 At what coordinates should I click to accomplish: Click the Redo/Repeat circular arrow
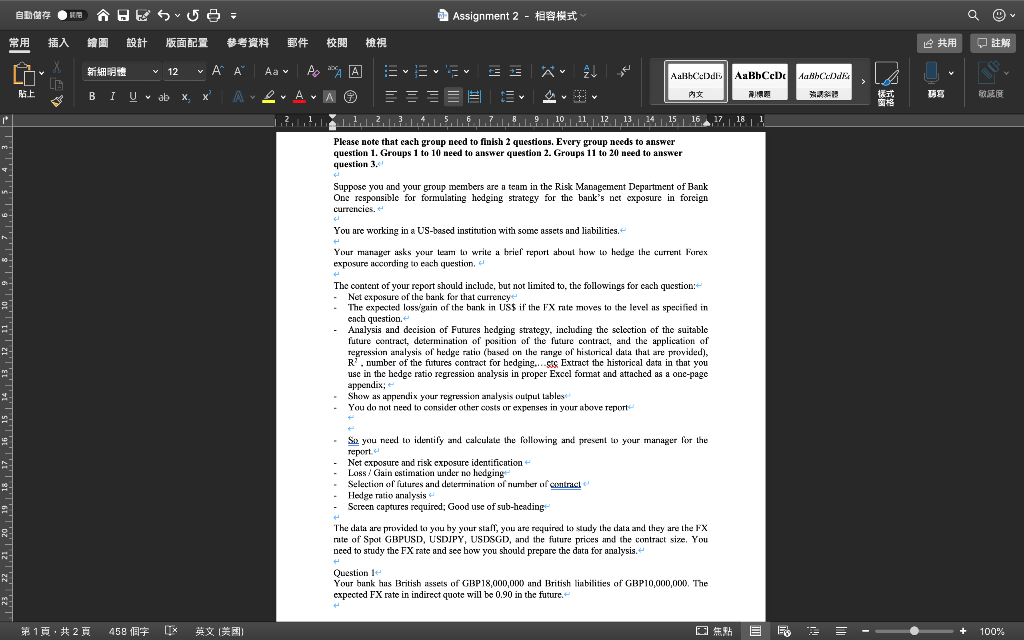coord(193,15)
